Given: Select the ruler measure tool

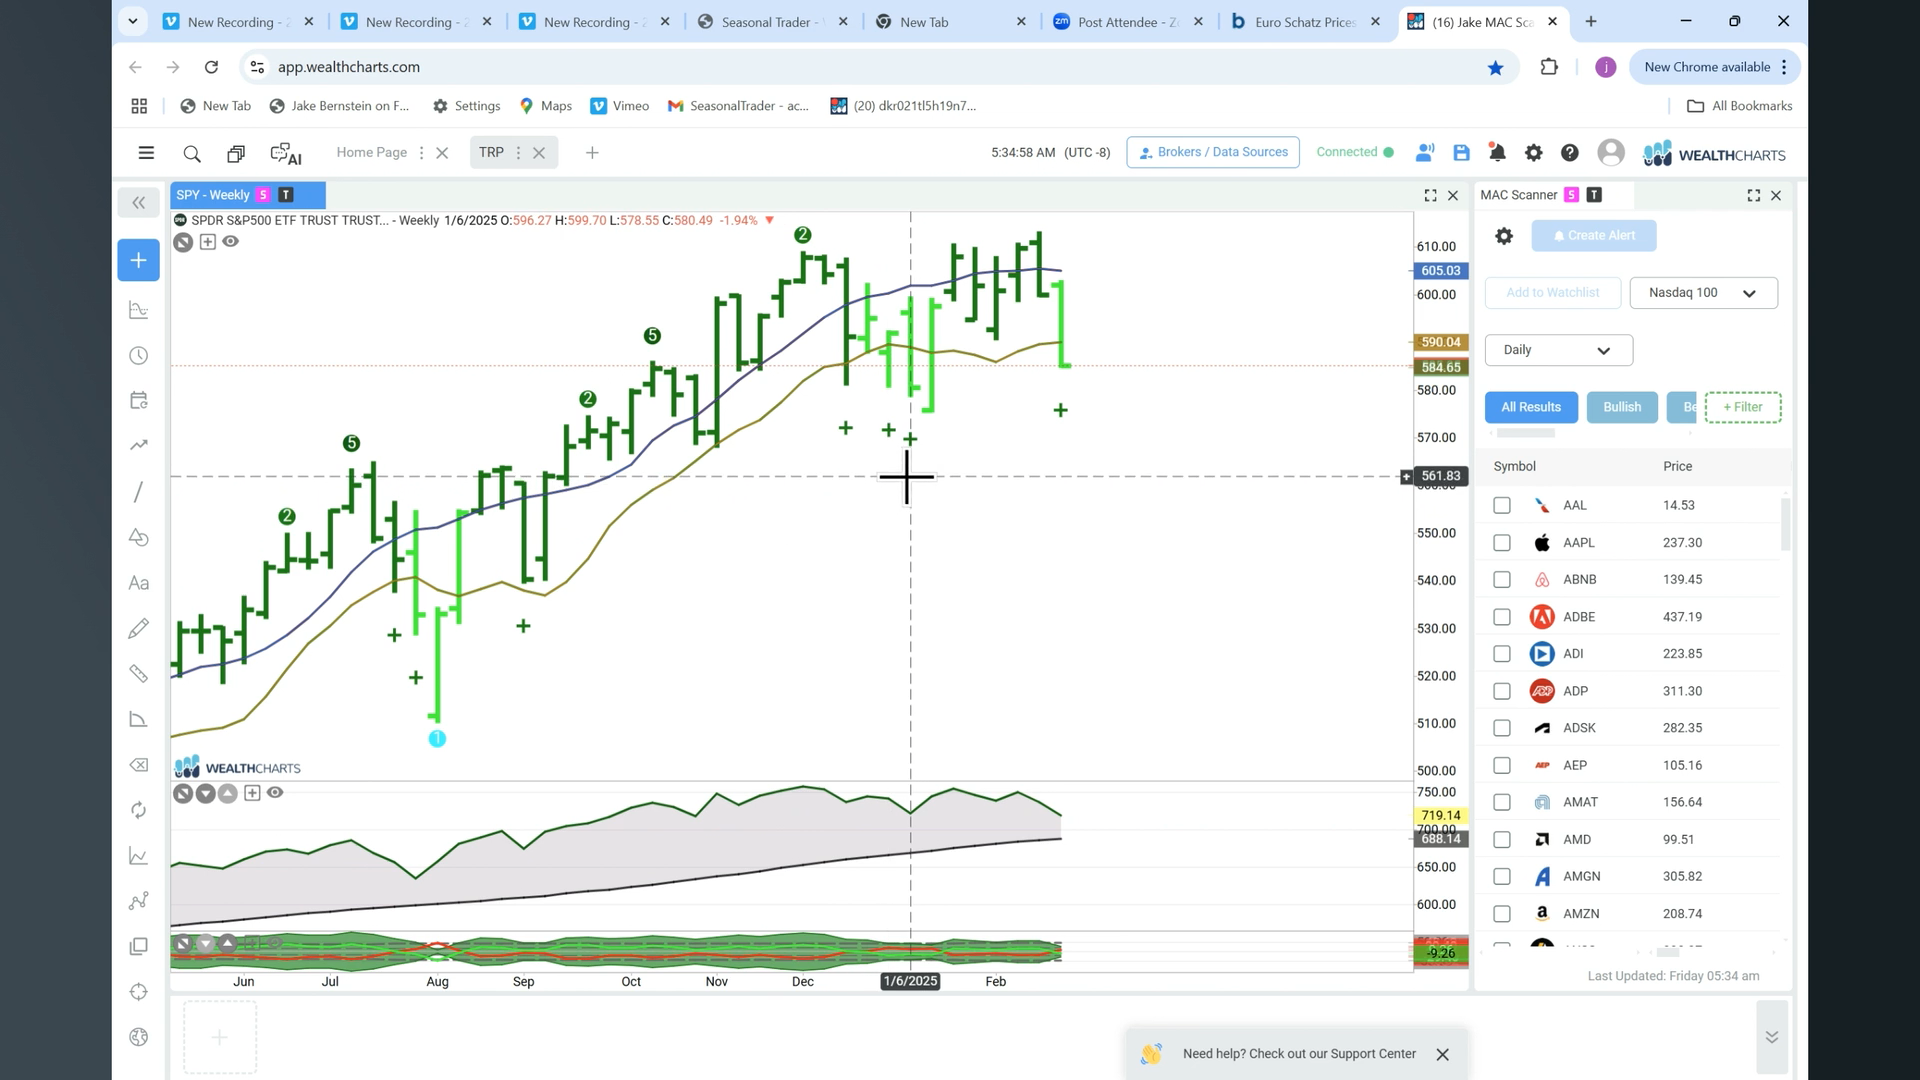Looking at the screenshot, I should pyautogui.click(x=139, y=674).
